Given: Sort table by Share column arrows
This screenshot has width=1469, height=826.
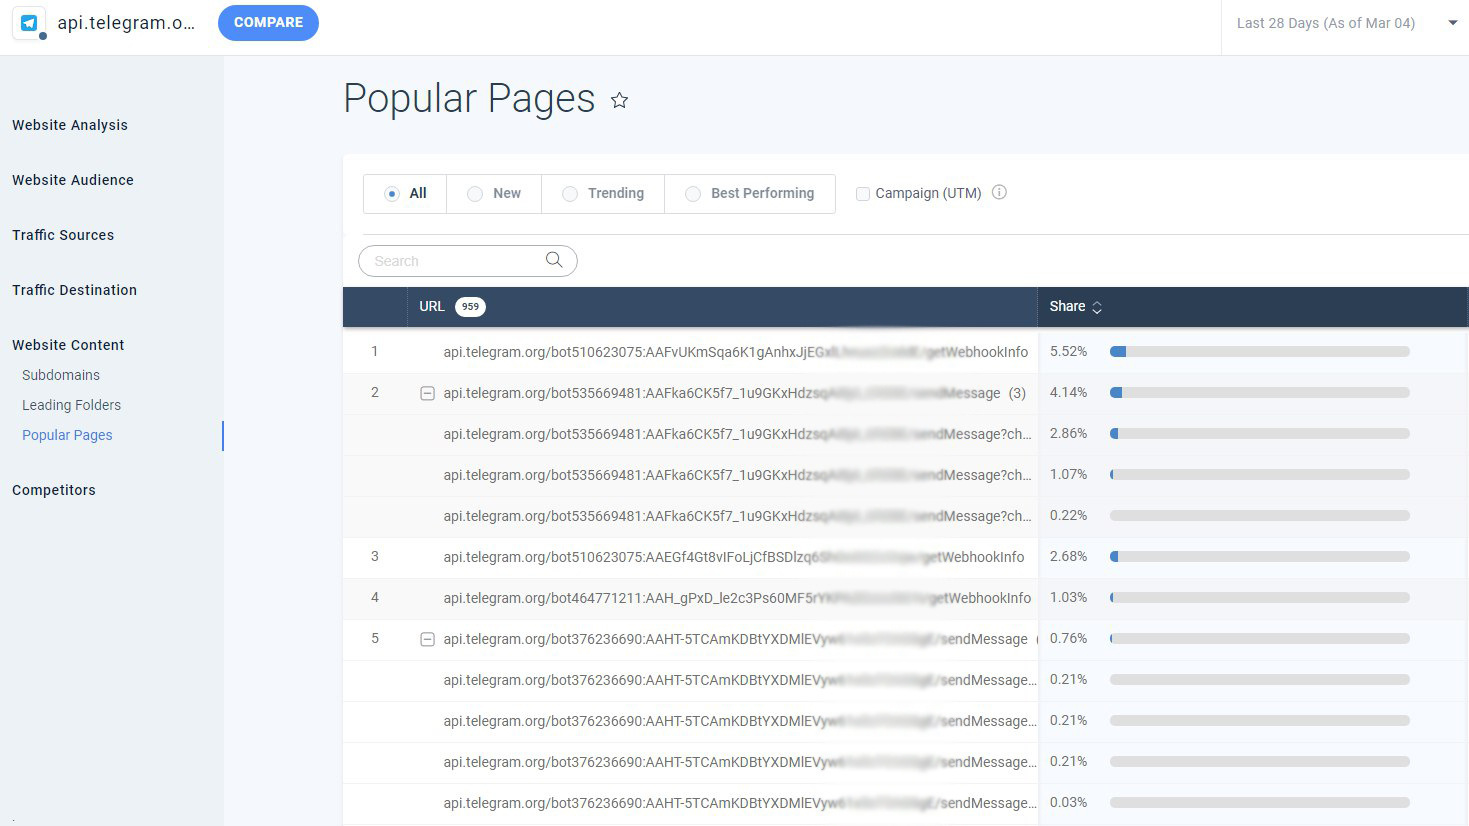Looking at the screenshot, I should (1097, 307).
